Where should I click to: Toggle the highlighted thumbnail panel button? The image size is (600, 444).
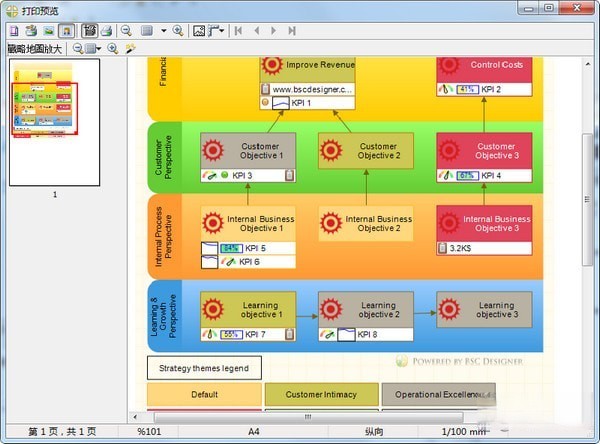(x=66, y=30)
